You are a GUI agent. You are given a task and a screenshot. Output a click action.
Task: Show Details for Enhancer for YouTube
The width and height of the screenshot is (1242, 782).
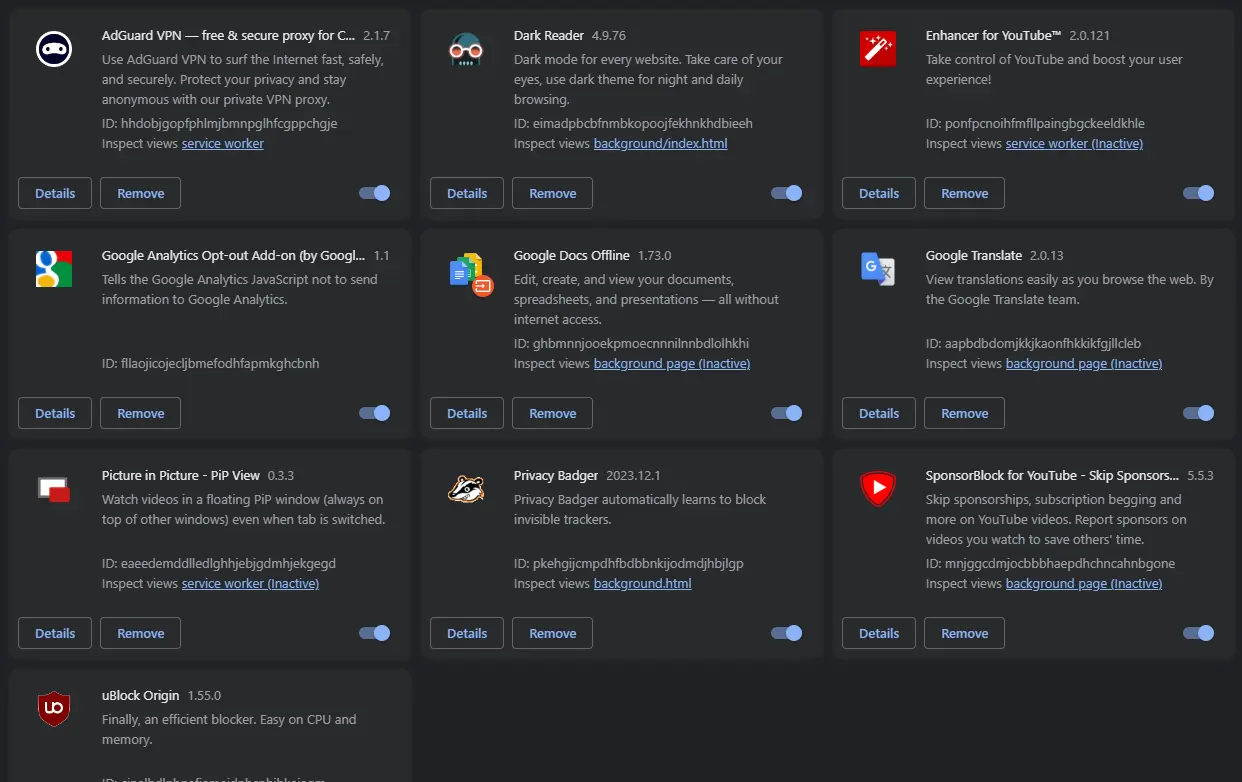[x=879, y=193]
